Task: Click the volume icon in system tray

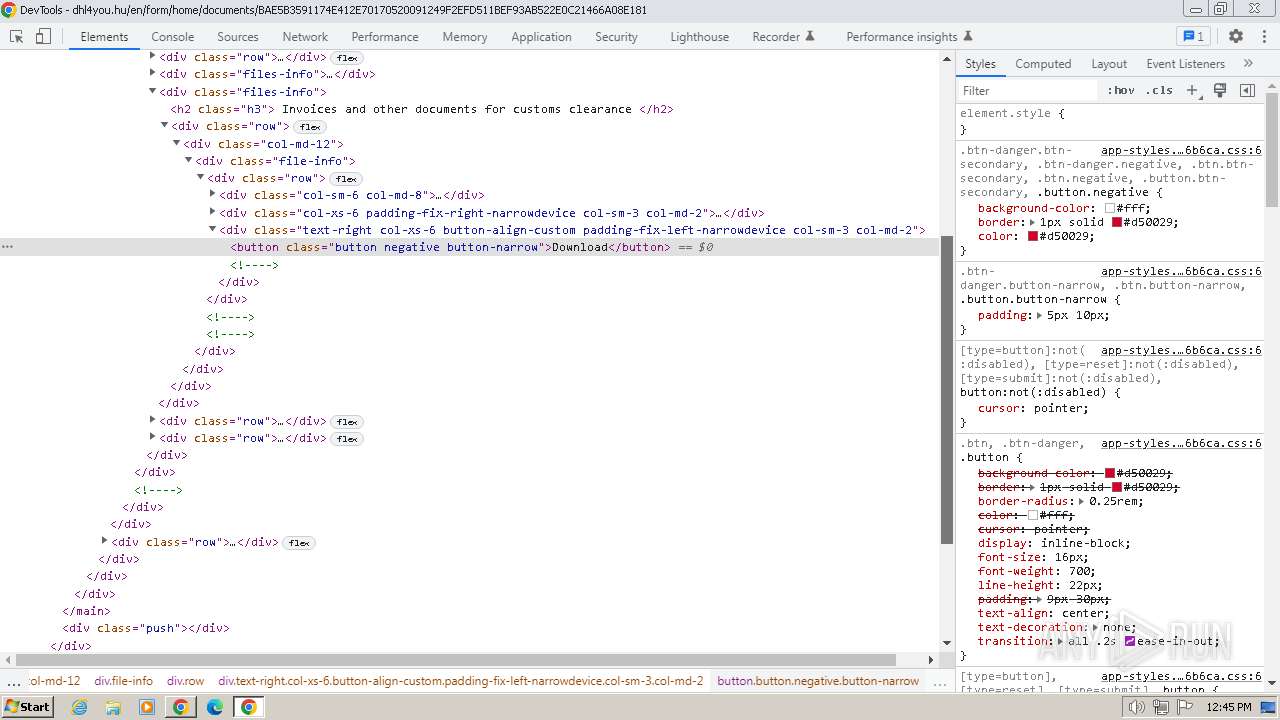Action: click(1137, 707)
